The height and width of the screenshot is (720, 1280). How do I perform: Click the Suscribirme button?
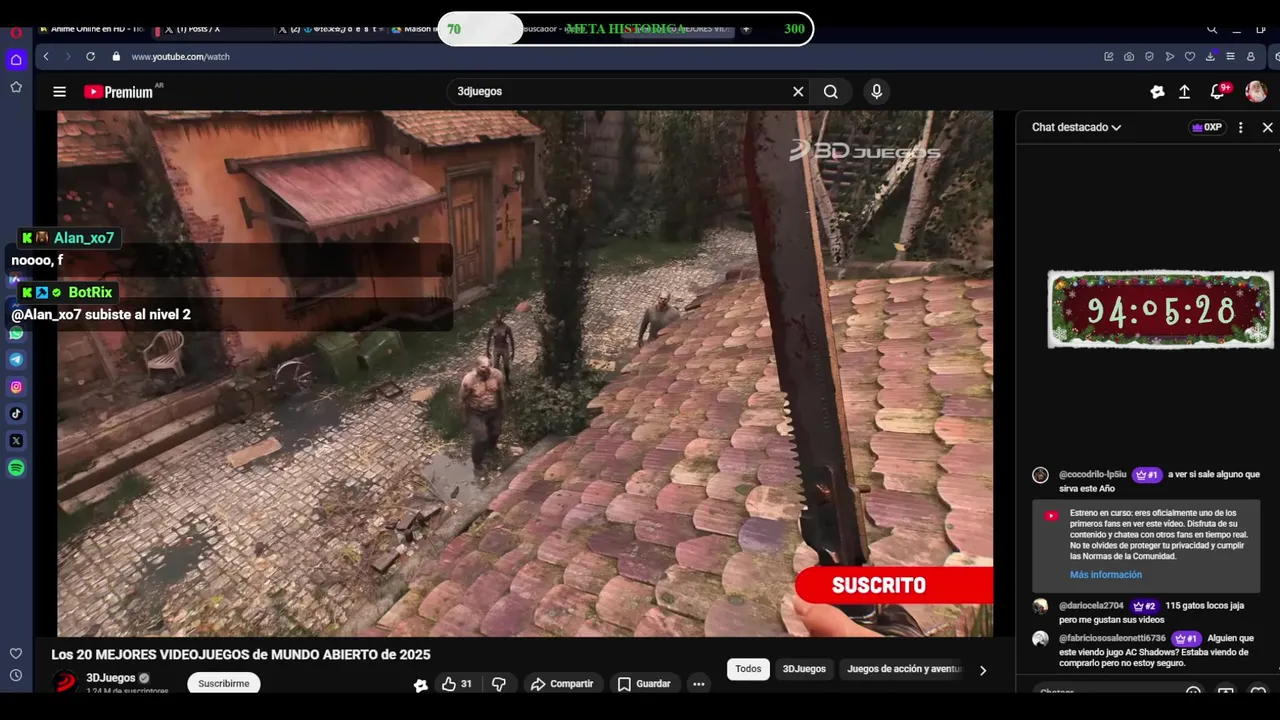(x=224, y=684)
